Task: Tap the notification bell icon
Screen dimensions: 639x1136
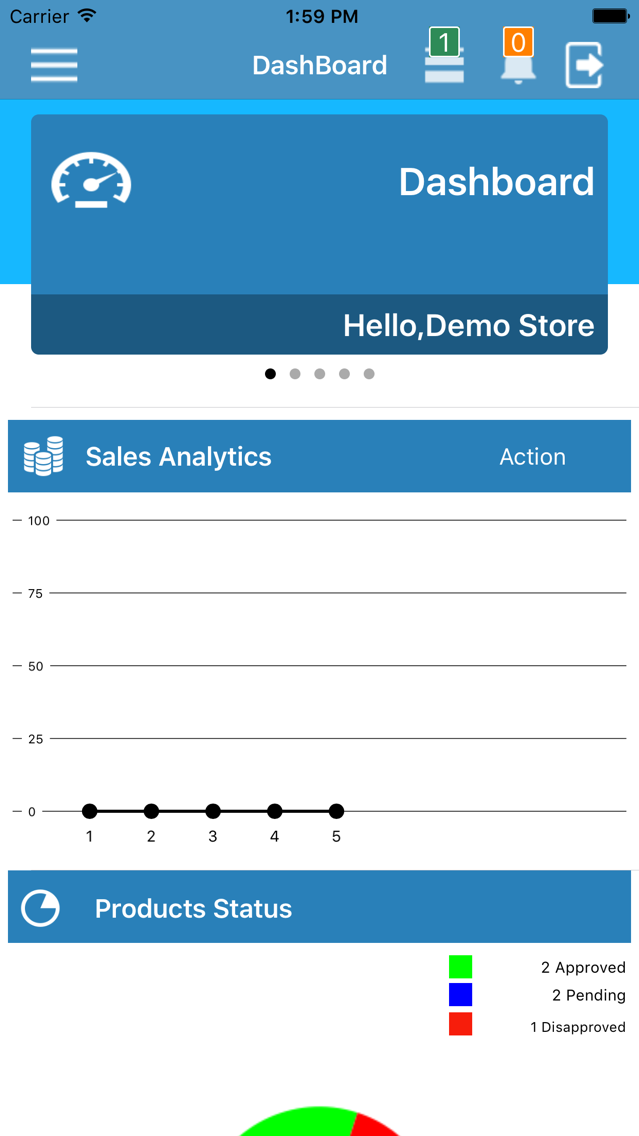Action: [x=518, y=56]
